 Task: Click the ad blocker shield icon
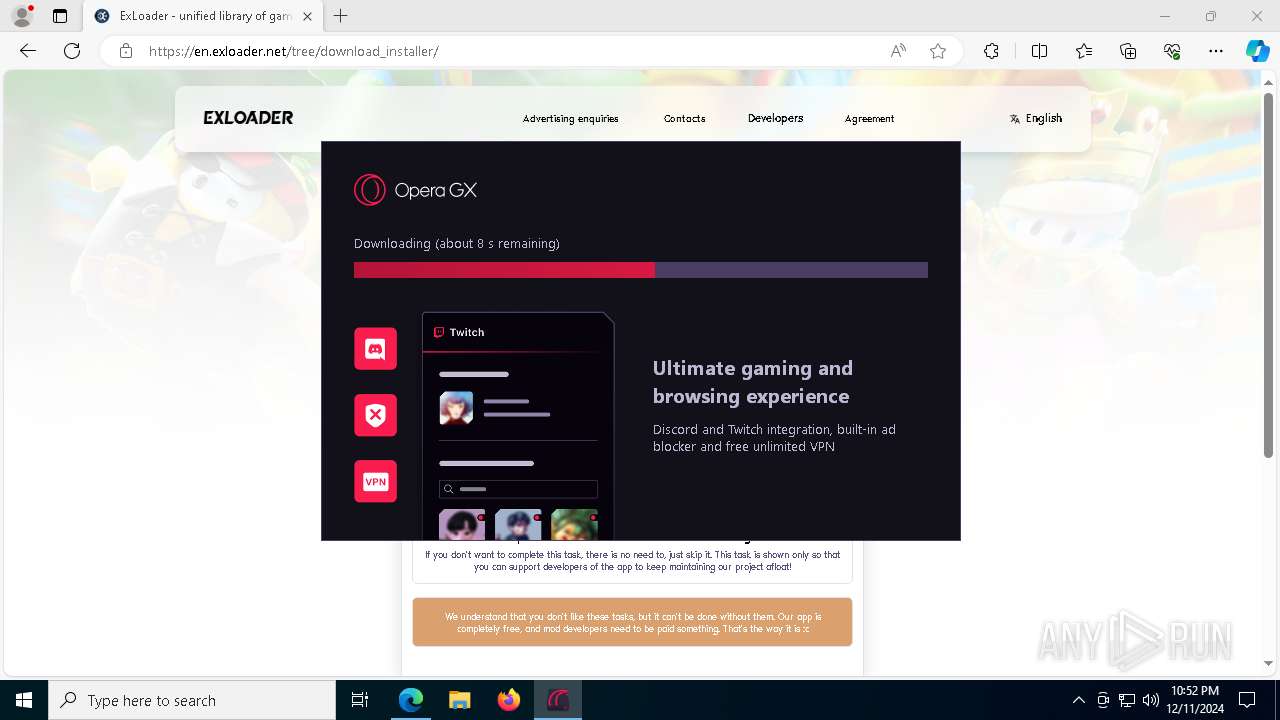(375, 415)
